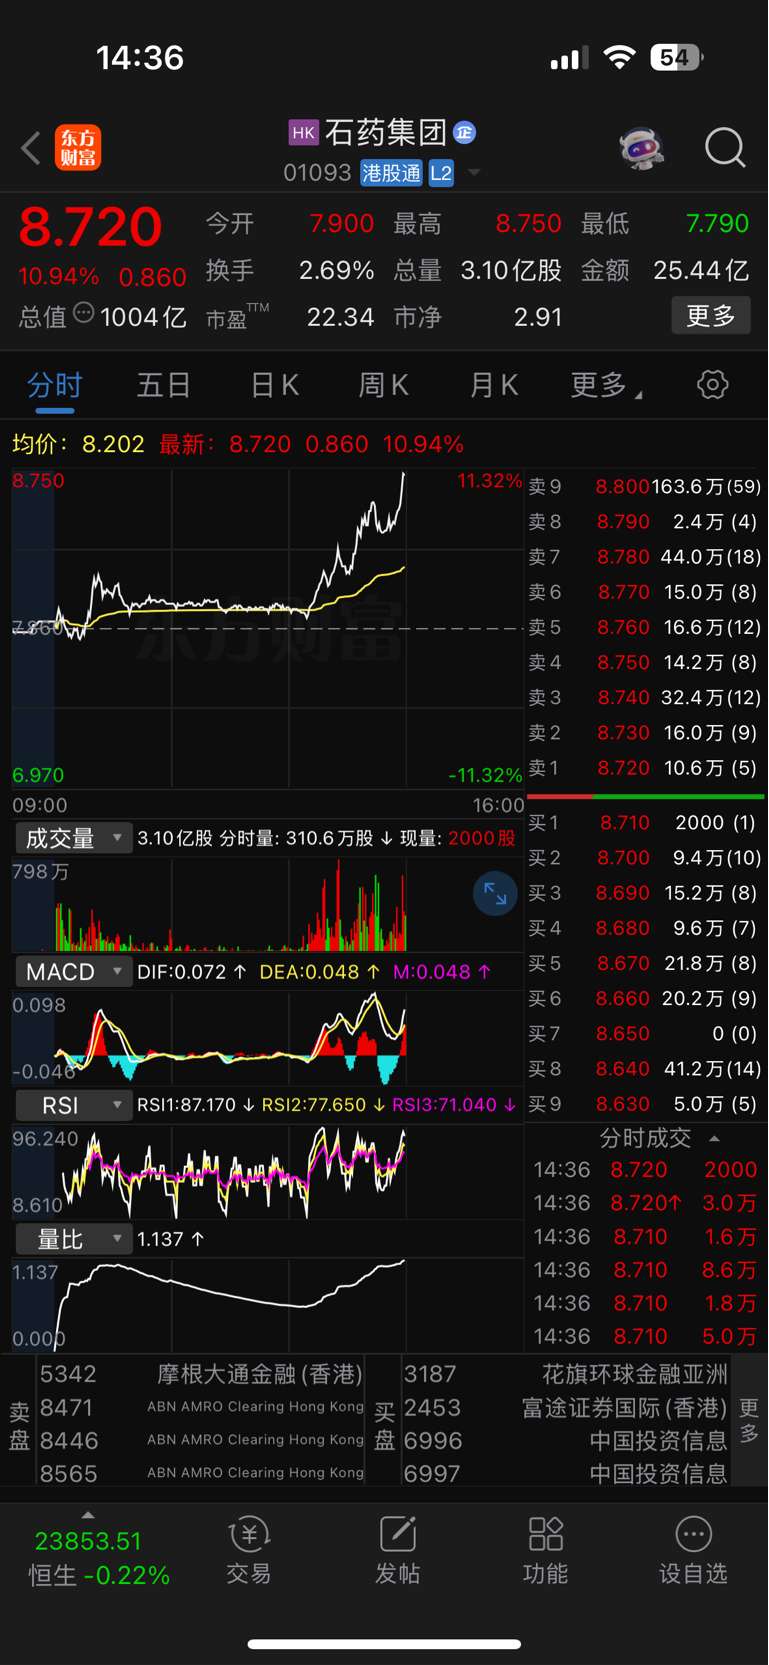
Task: Tap the L2 level badge
Action: 441,173
